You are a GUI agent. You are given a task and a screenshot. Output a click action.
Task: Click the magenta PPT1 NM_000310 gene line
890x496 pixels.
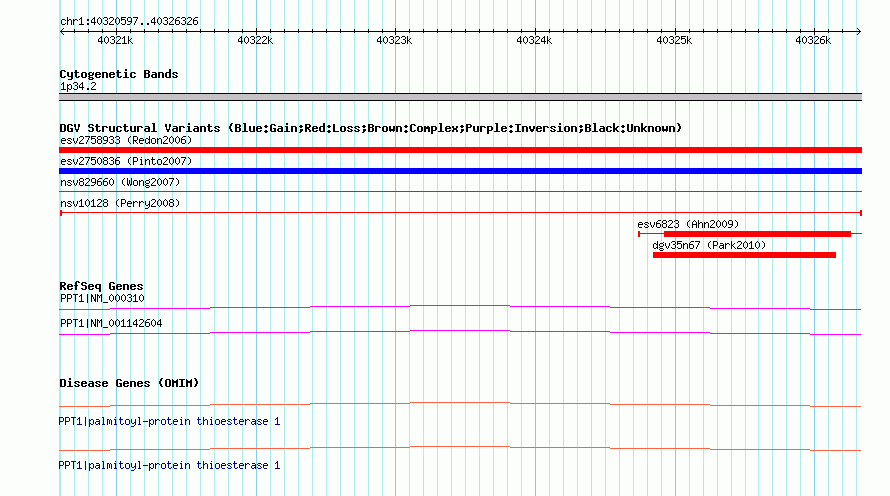point(460,308)
